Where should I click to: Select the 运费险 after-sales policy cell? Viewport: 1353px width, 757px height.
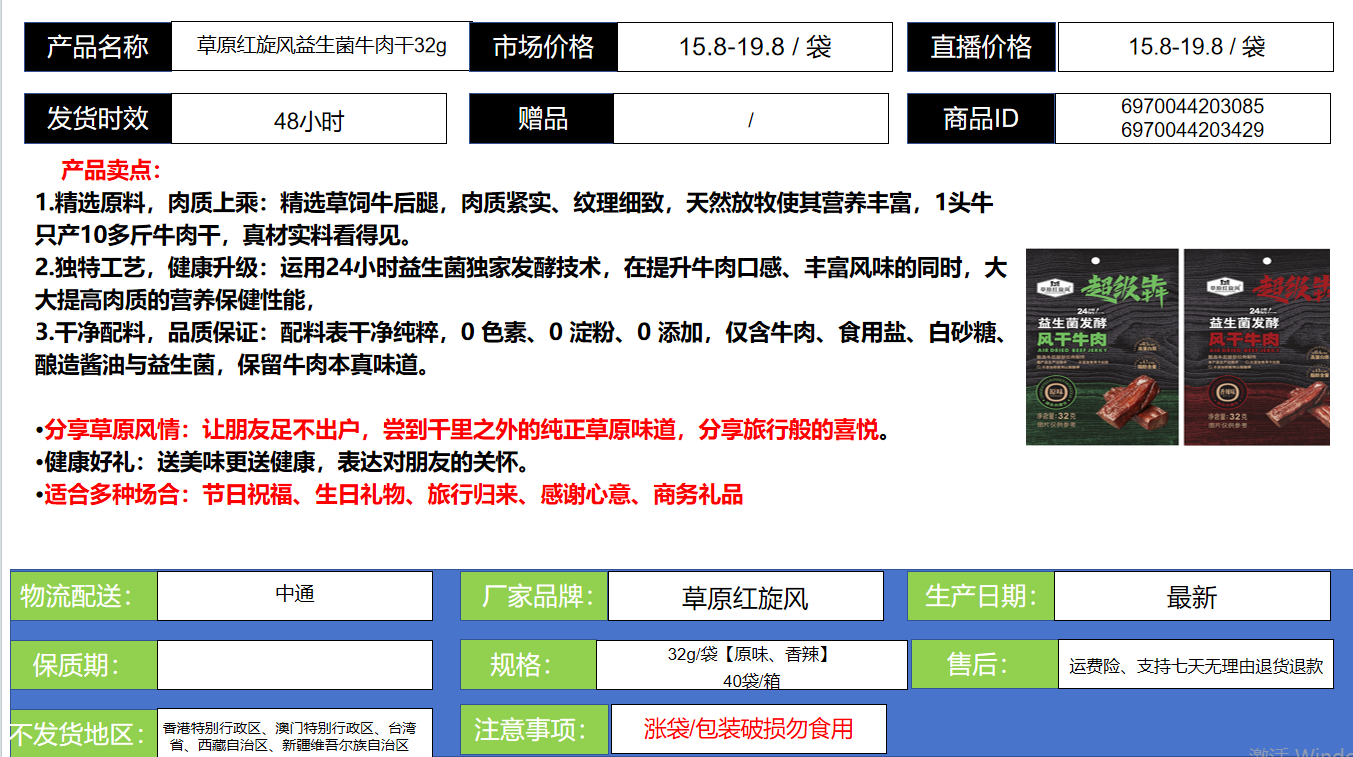(1195, 665)
